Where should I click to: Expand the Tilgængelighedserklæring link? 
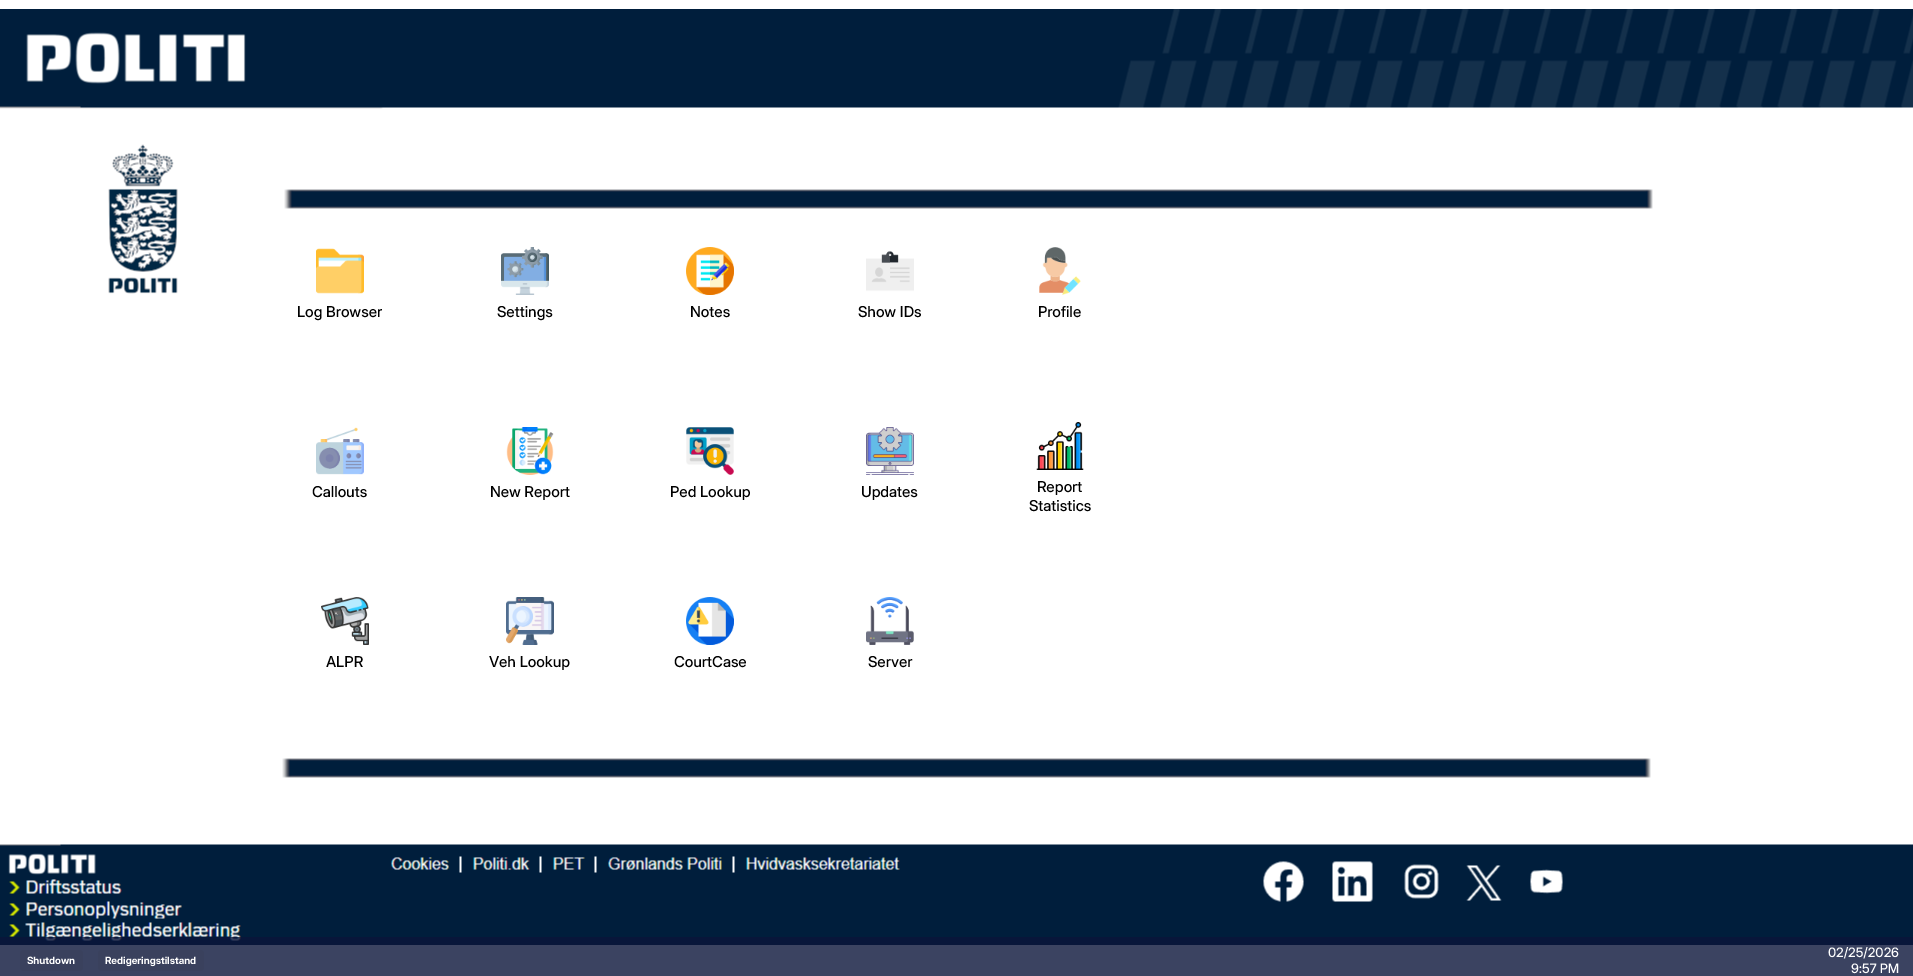coord(132,930)
